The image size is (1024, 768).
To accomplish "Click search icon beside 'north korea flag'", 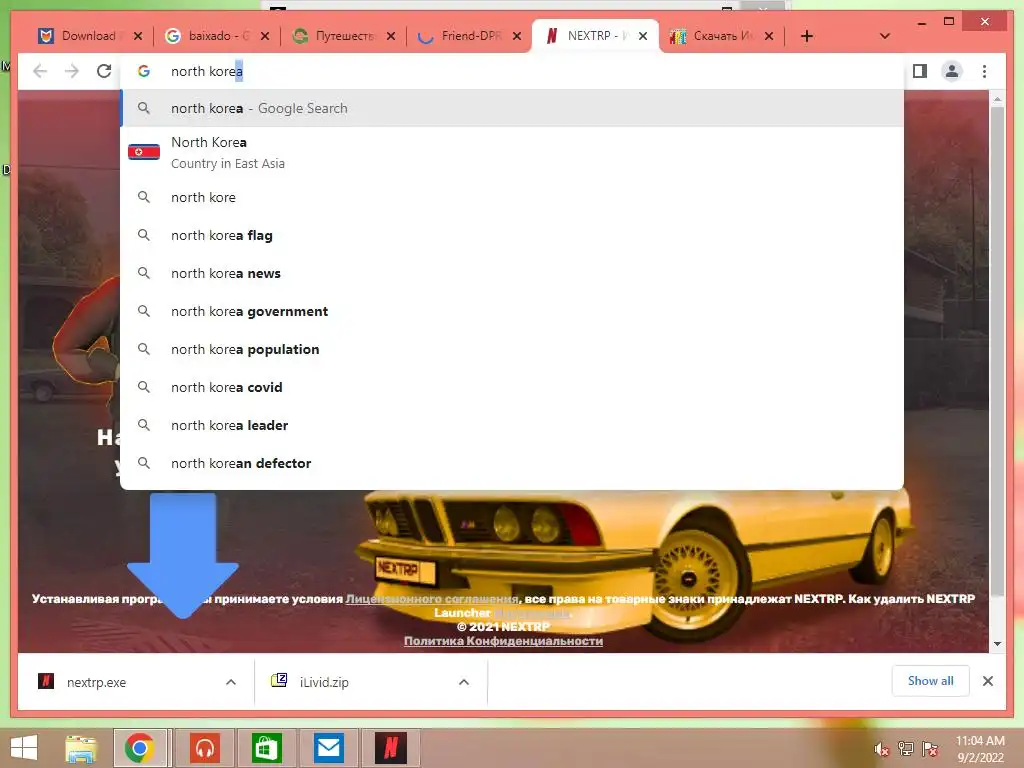I will 144,235.
